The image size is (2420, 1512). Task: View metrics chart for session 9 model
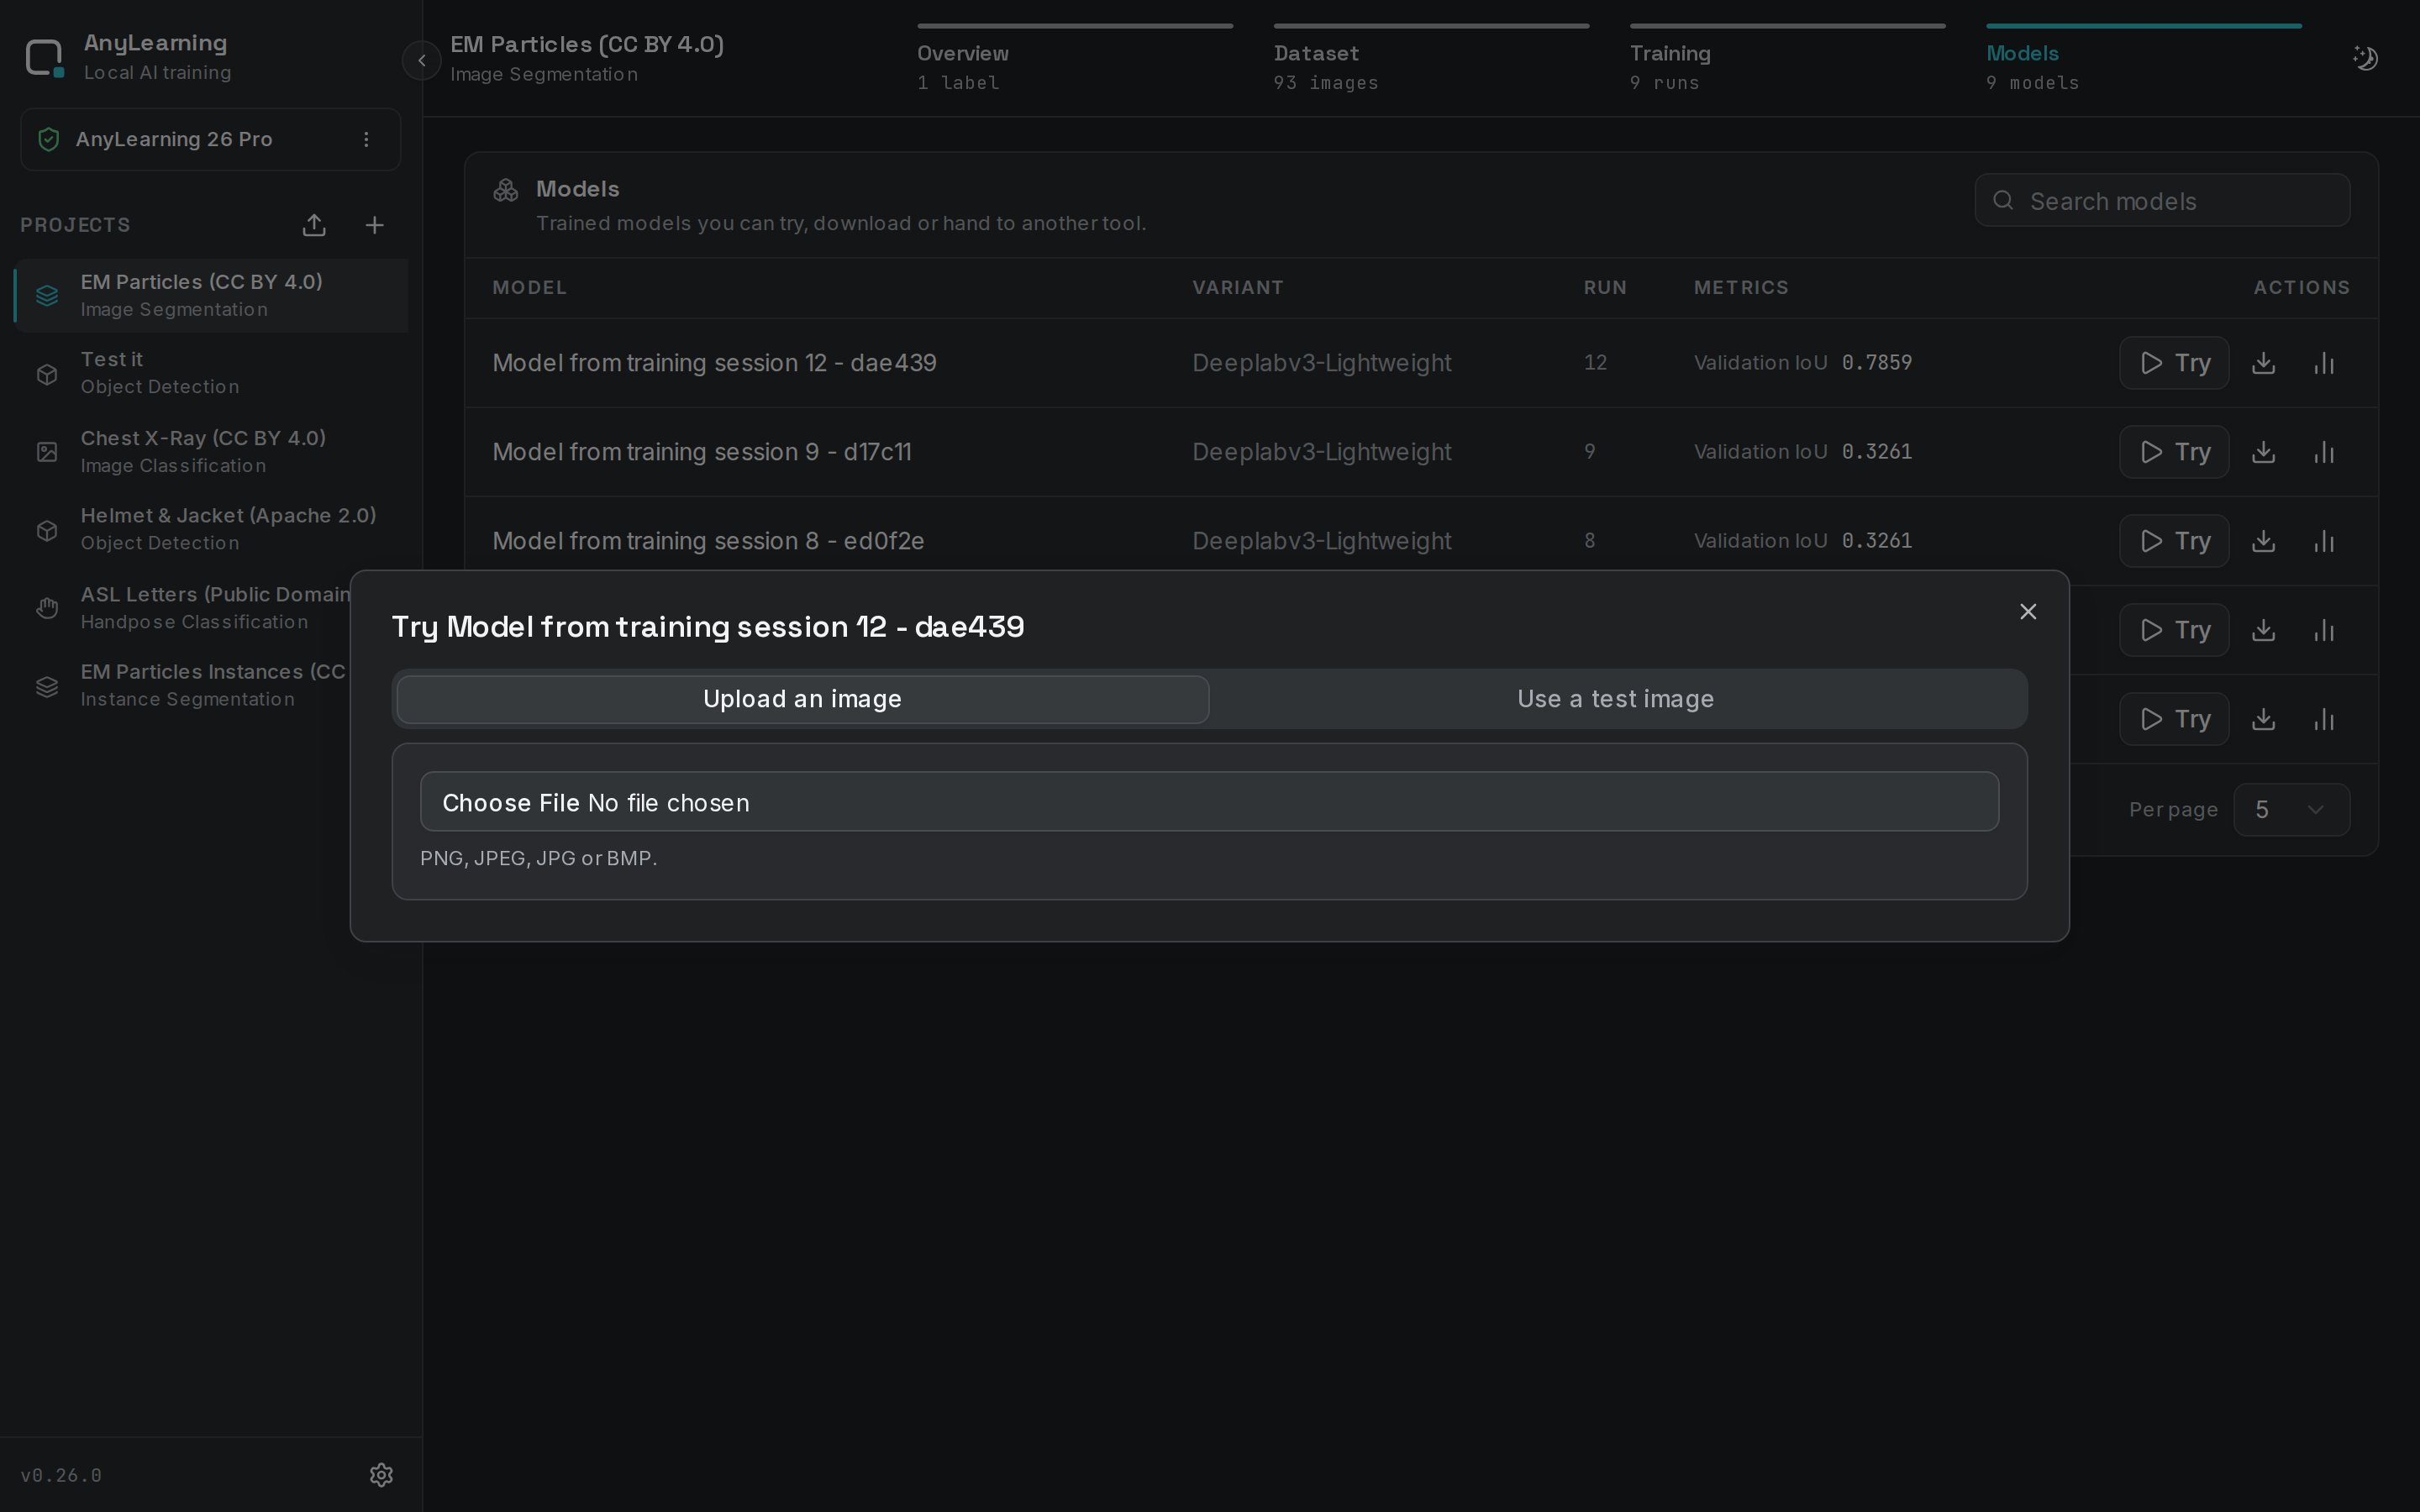tap(2324, 452)
